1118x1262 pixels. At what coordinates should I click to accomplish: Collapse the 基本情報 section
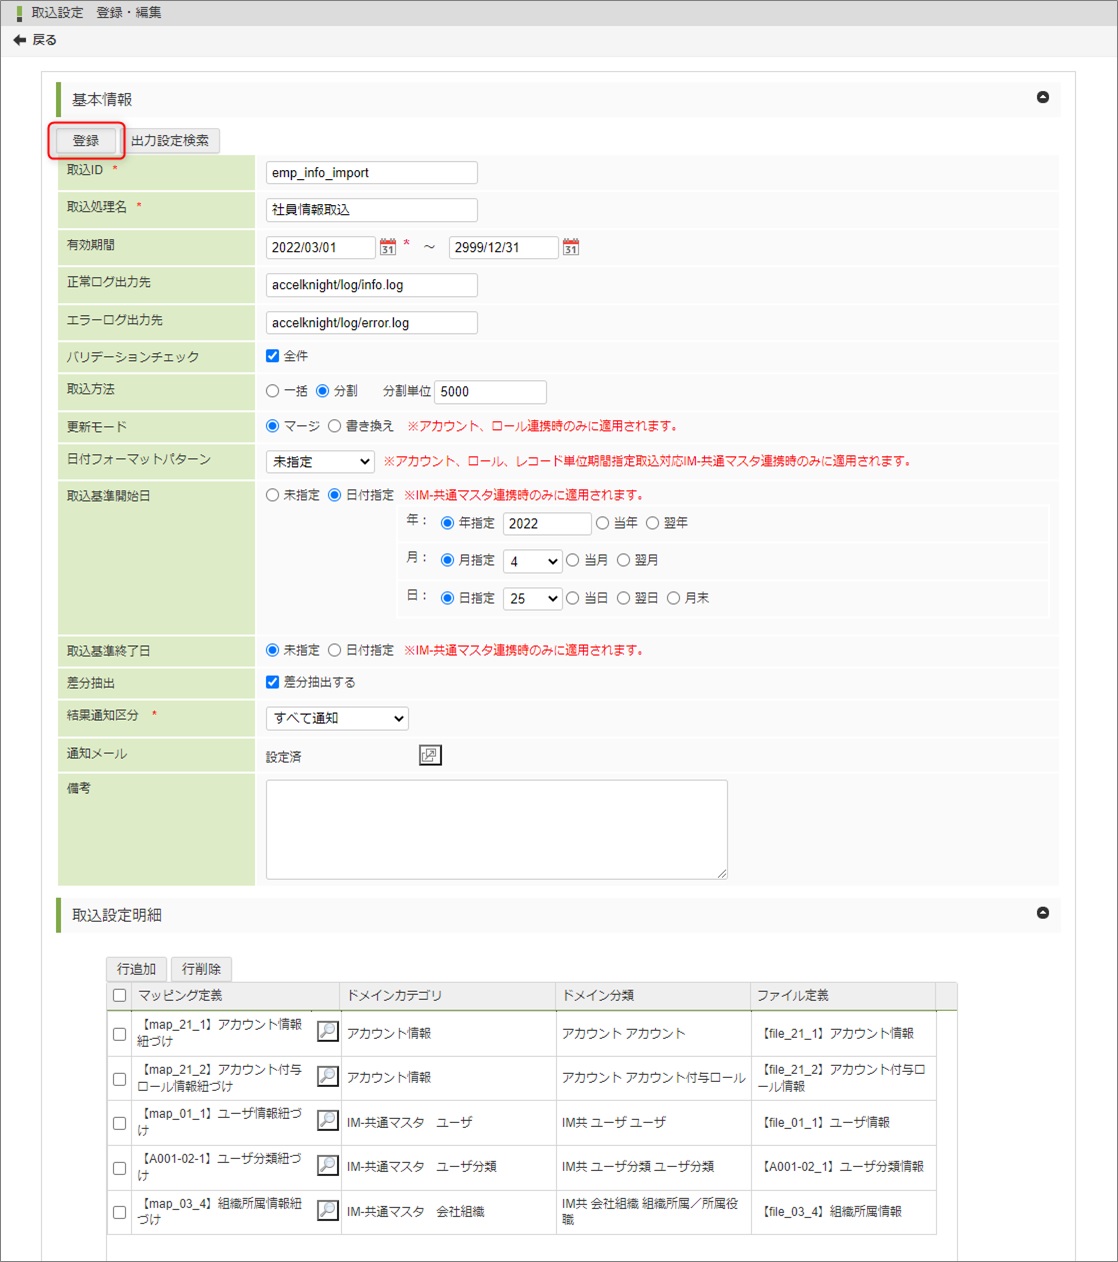coord(1043,97)
